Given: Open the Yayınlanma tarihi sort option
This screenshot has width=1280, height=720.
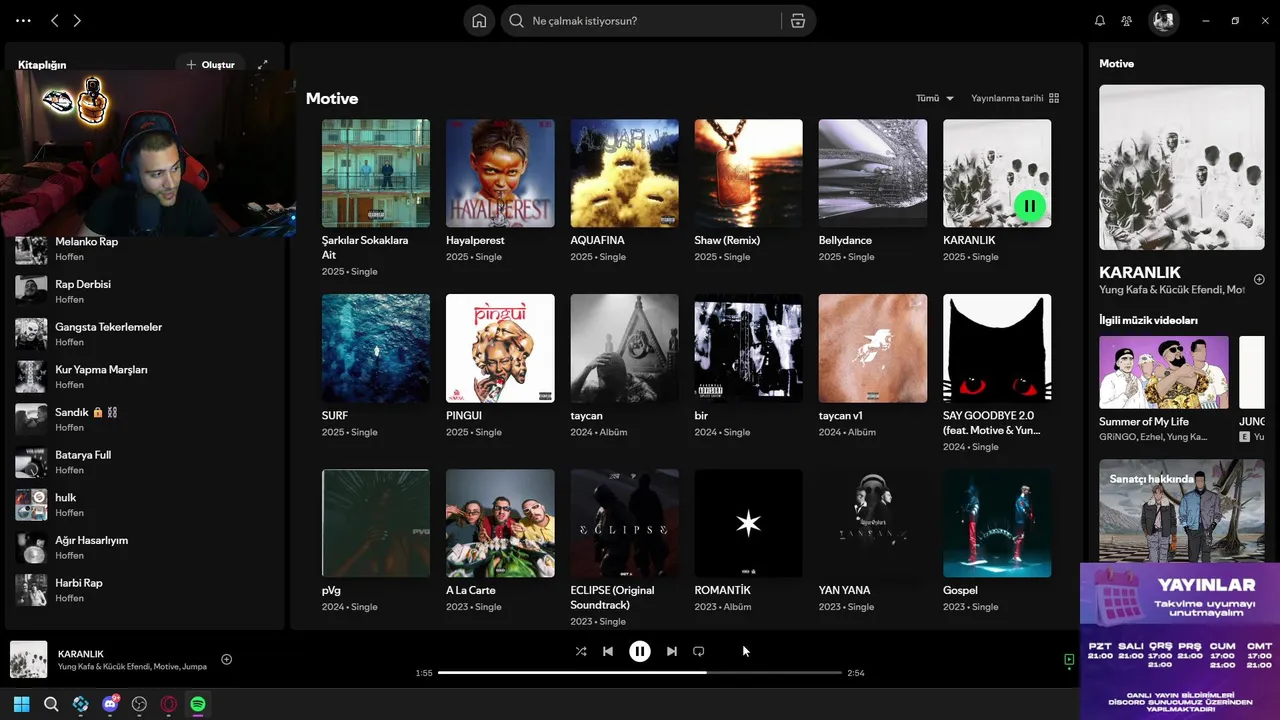Looking at the screenshot, I should click(1007, 98).
